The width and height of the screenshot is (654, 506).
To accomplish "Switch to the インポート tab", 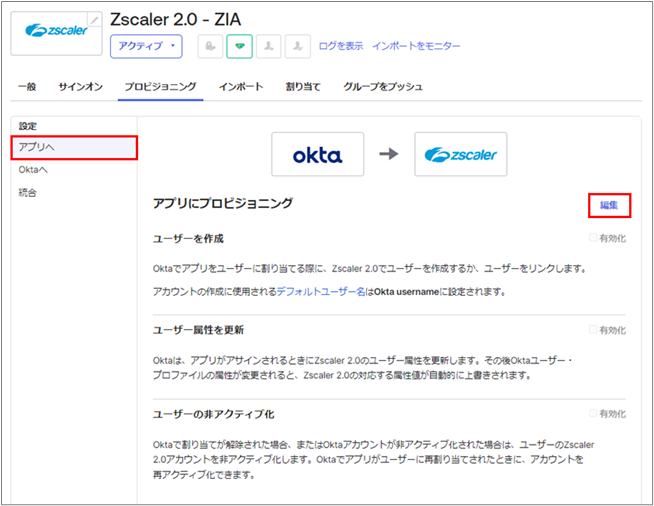I will tap(241, 87).
